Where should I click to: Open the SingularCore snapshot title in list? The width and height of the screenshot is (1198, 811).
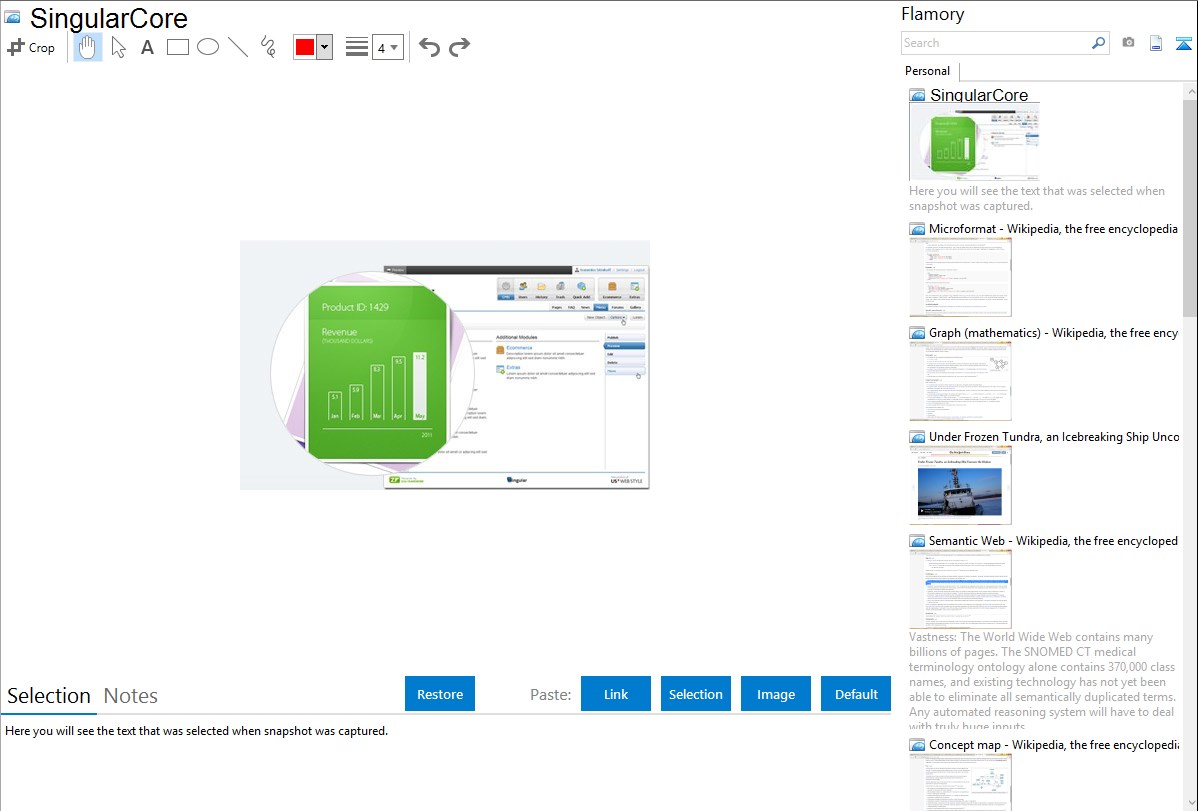pos(979,96)
